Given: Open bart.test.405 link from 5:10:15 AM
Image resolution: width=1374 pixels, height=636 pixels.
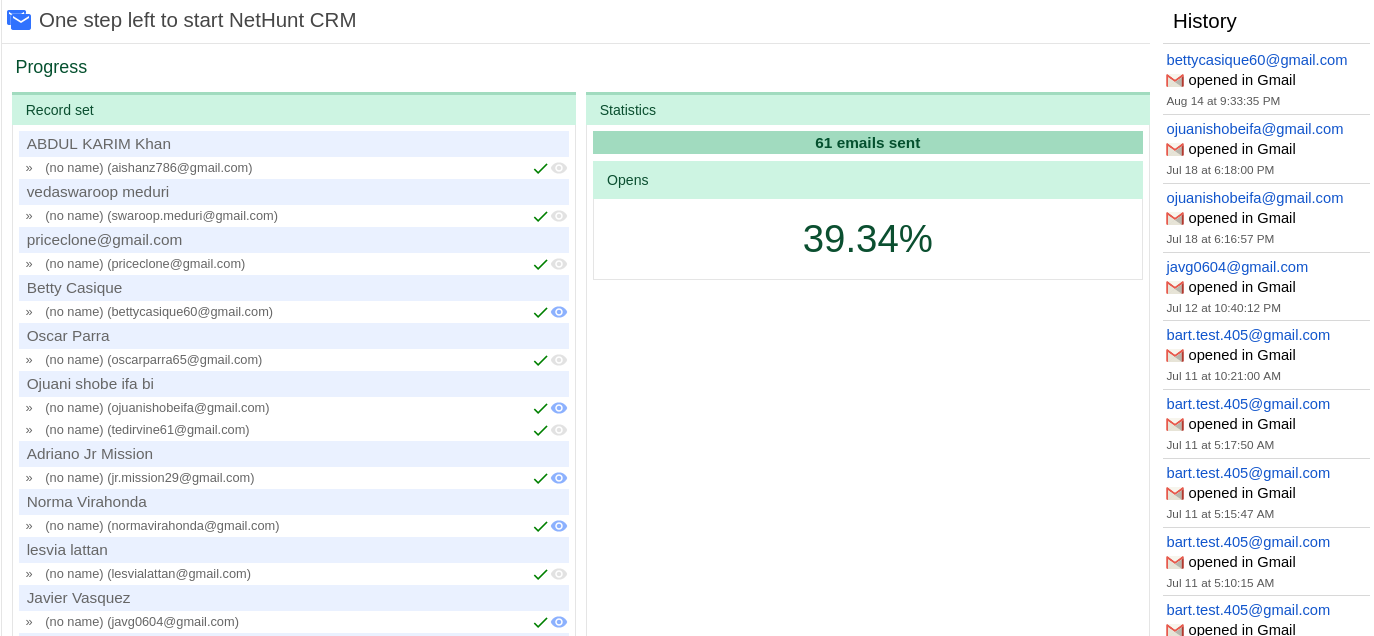Looking at the screenshot, I should [1248, 542].
